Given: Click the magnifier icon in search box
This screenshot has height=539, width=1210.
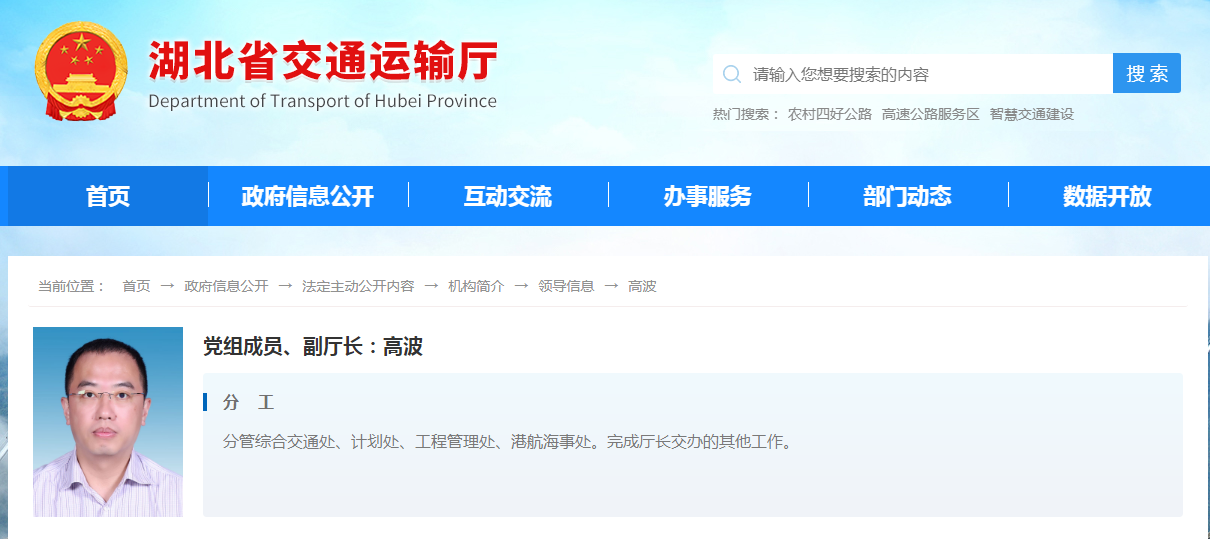Looking at the screenshot, I should (732, 74).
